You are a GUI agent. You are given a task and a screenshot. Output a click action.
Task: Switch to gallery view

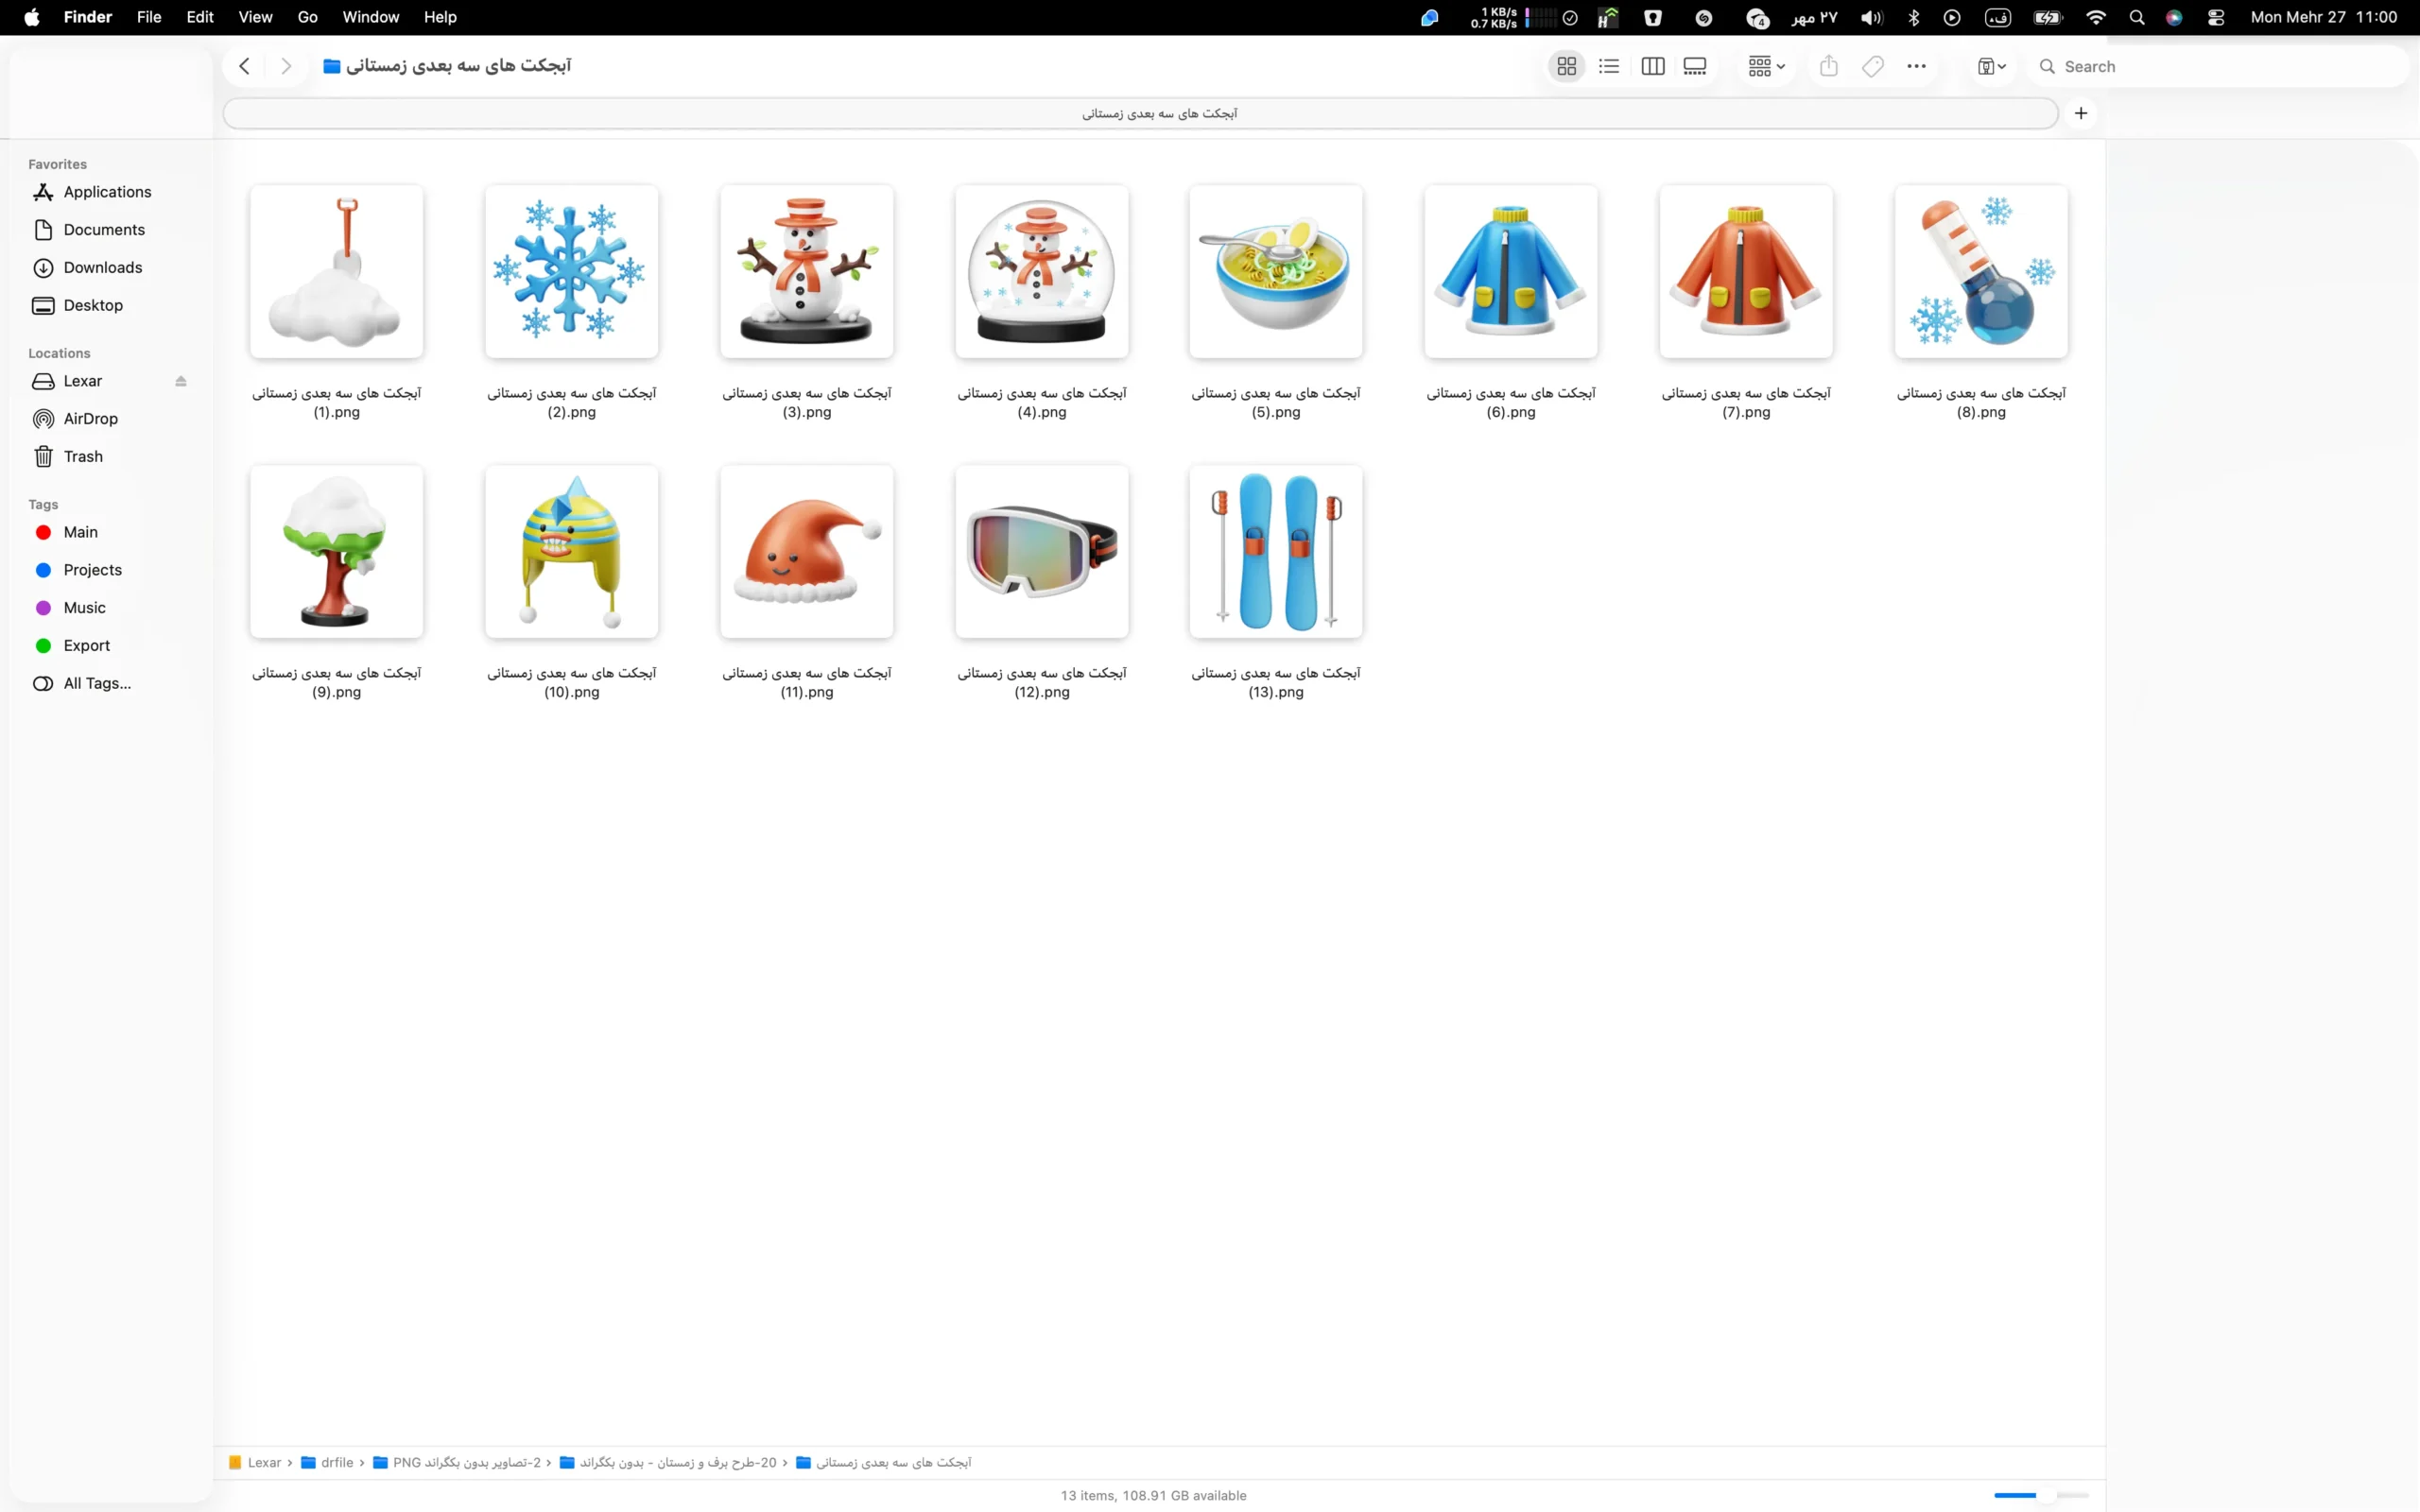click(1695, 66)
